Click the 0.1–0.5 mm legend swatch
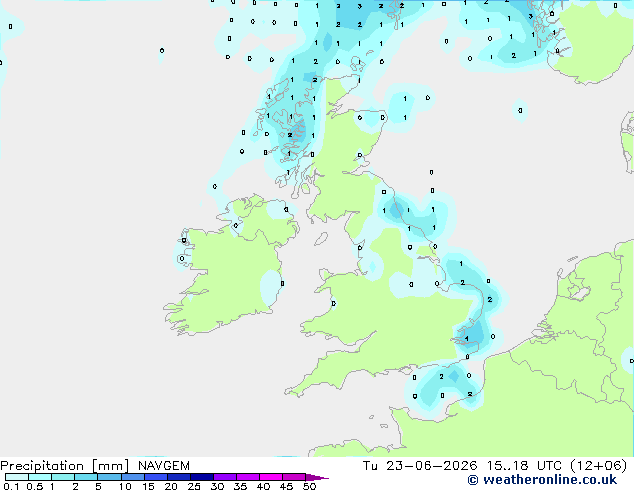This screenshot has height=490, width=634. point(17,477)
